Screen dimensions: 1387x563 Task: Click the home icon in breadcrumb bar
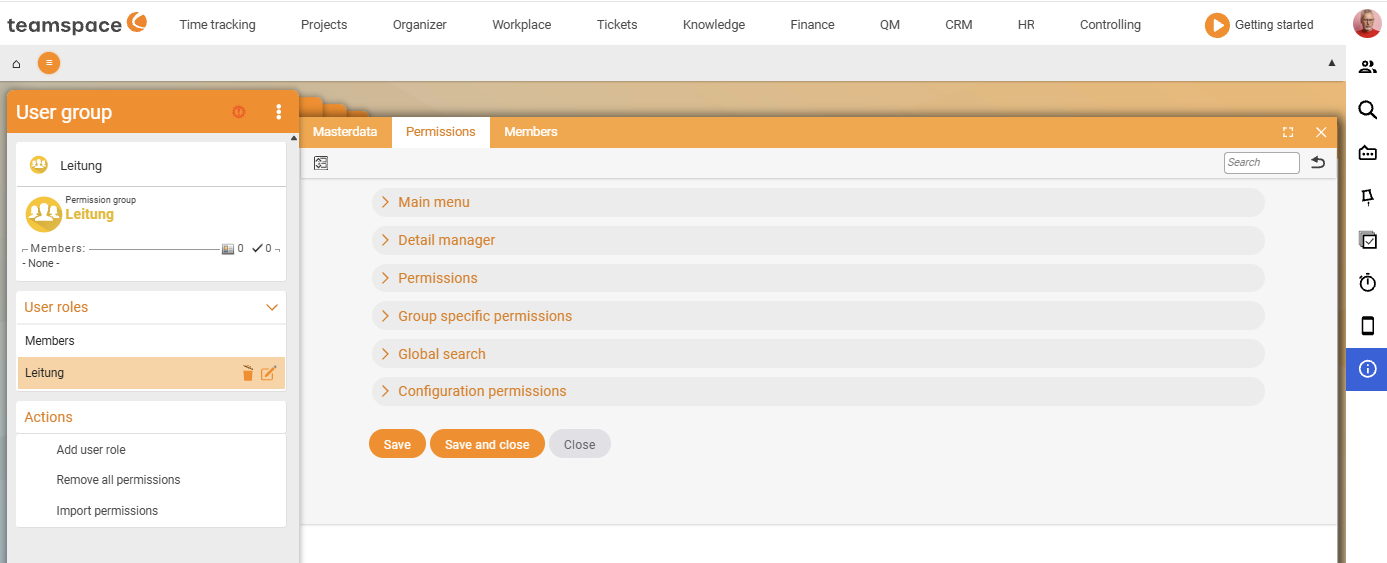click(16, 64)
